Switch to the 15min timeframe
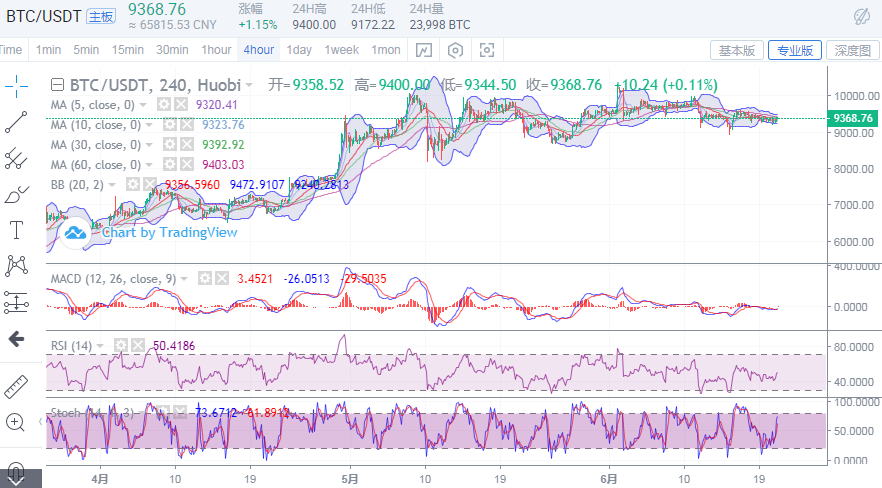Image resolution: width=882 pixels, height=488 pixels. tap(128, 50)
